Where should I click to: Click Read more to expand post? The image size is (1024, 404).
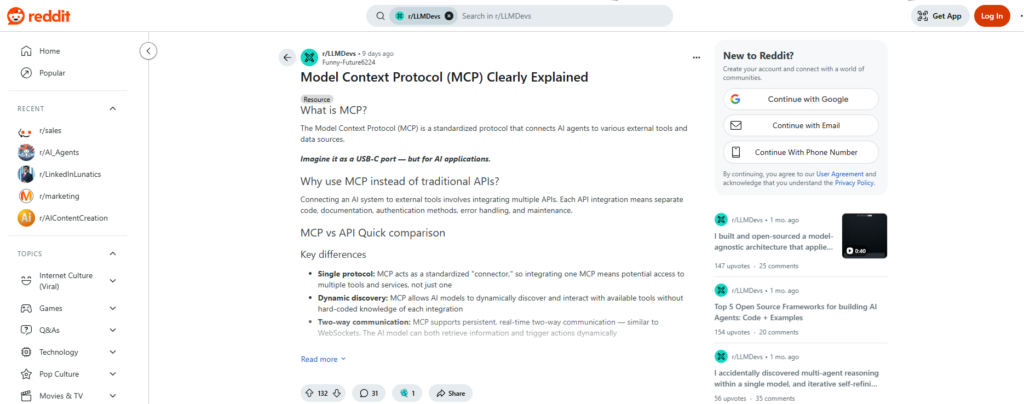[323, 359]
